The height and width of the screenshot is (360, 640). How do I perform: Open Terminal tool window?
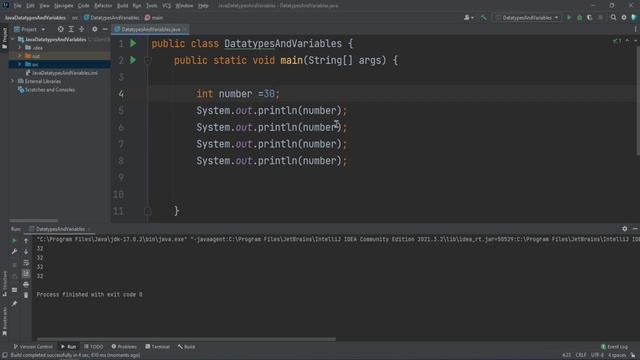(157, 347)
